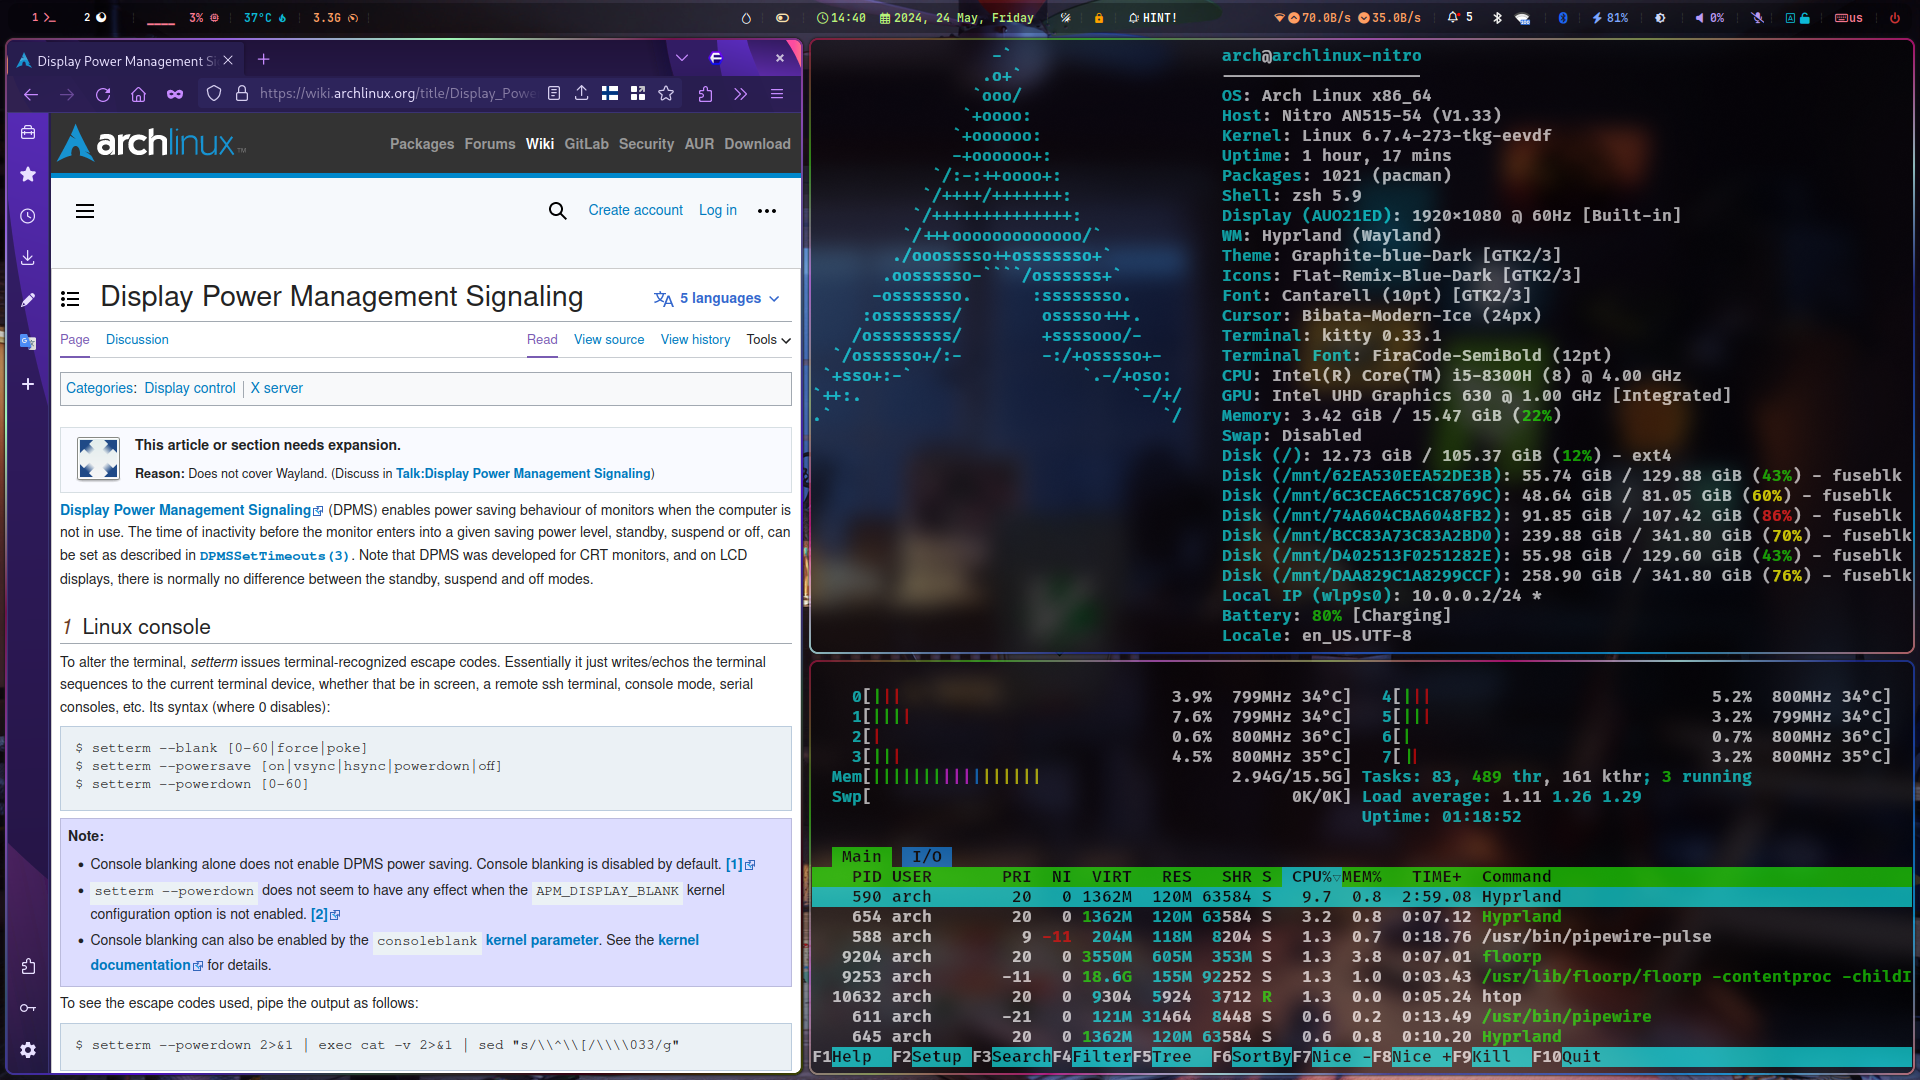
Task: Open the Tools dropdown on the wiki
Action: 768,340
